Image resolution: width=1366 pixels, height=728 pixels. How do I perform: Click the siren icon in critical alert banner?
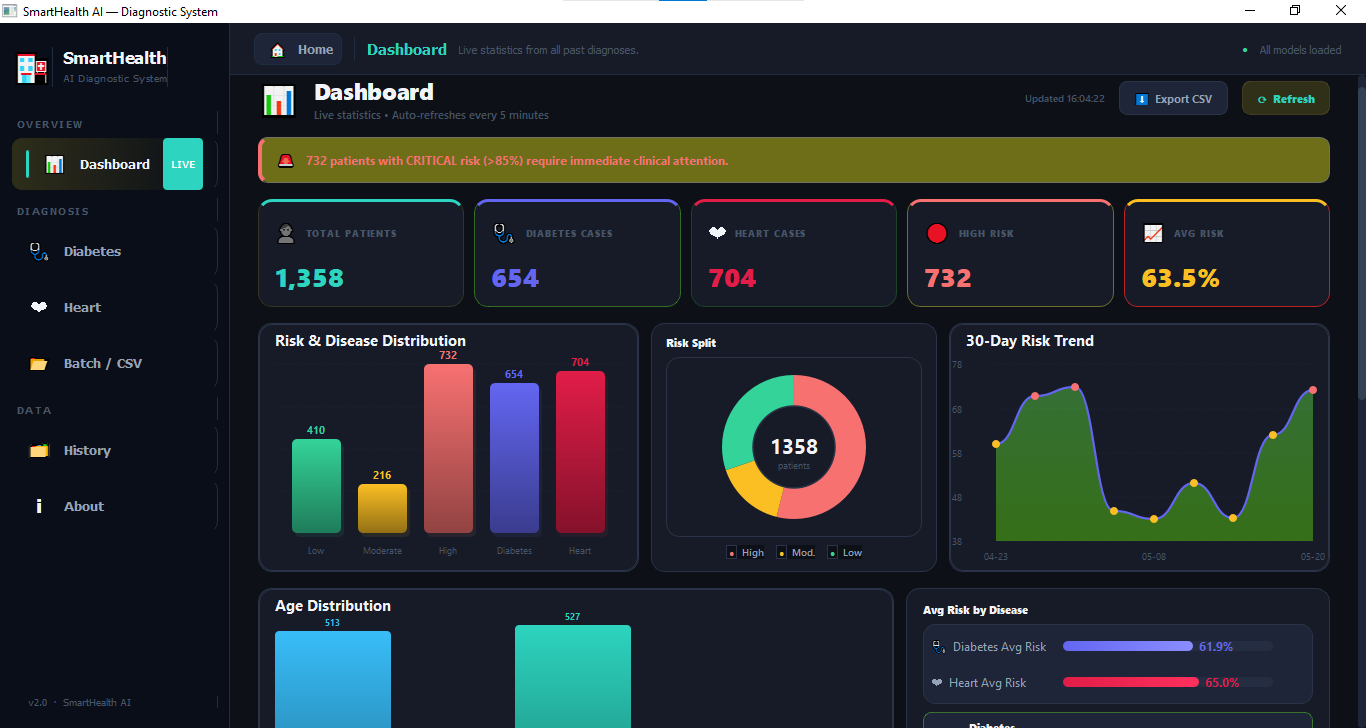point(286,160)
